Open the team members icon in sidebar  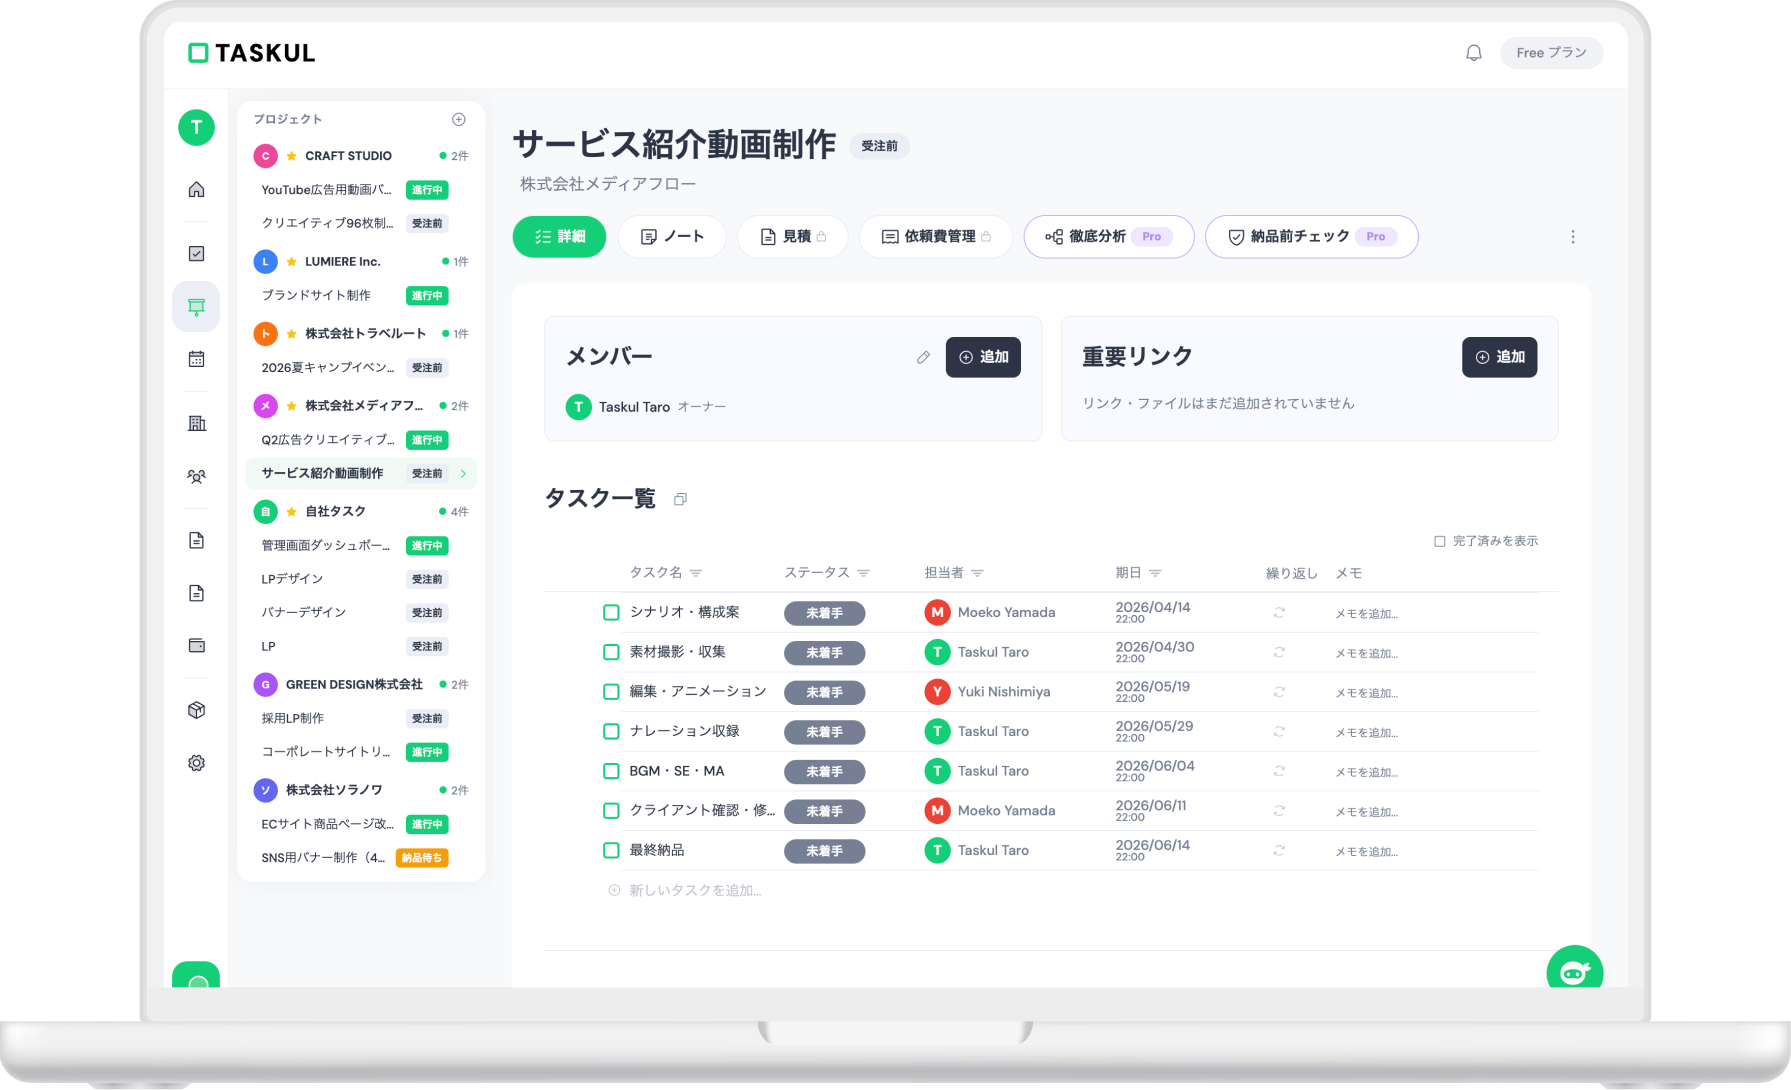pos(196,476)
